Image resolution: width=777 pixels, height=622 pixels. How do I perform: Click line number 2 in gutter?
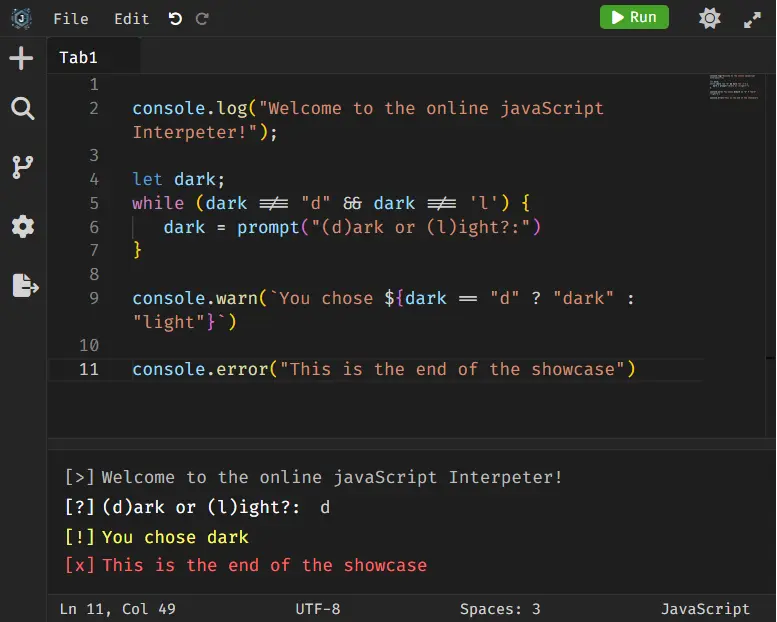[x=94, y=108]
